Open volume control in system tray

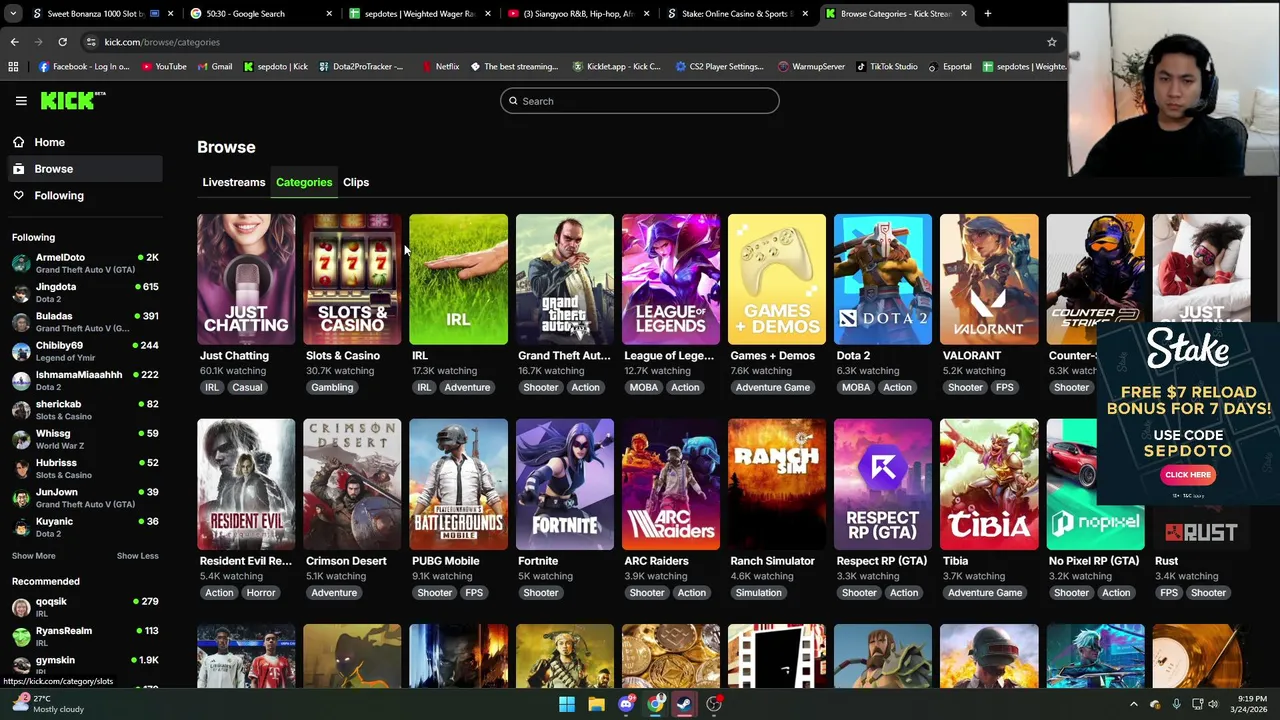[1213, 704]
